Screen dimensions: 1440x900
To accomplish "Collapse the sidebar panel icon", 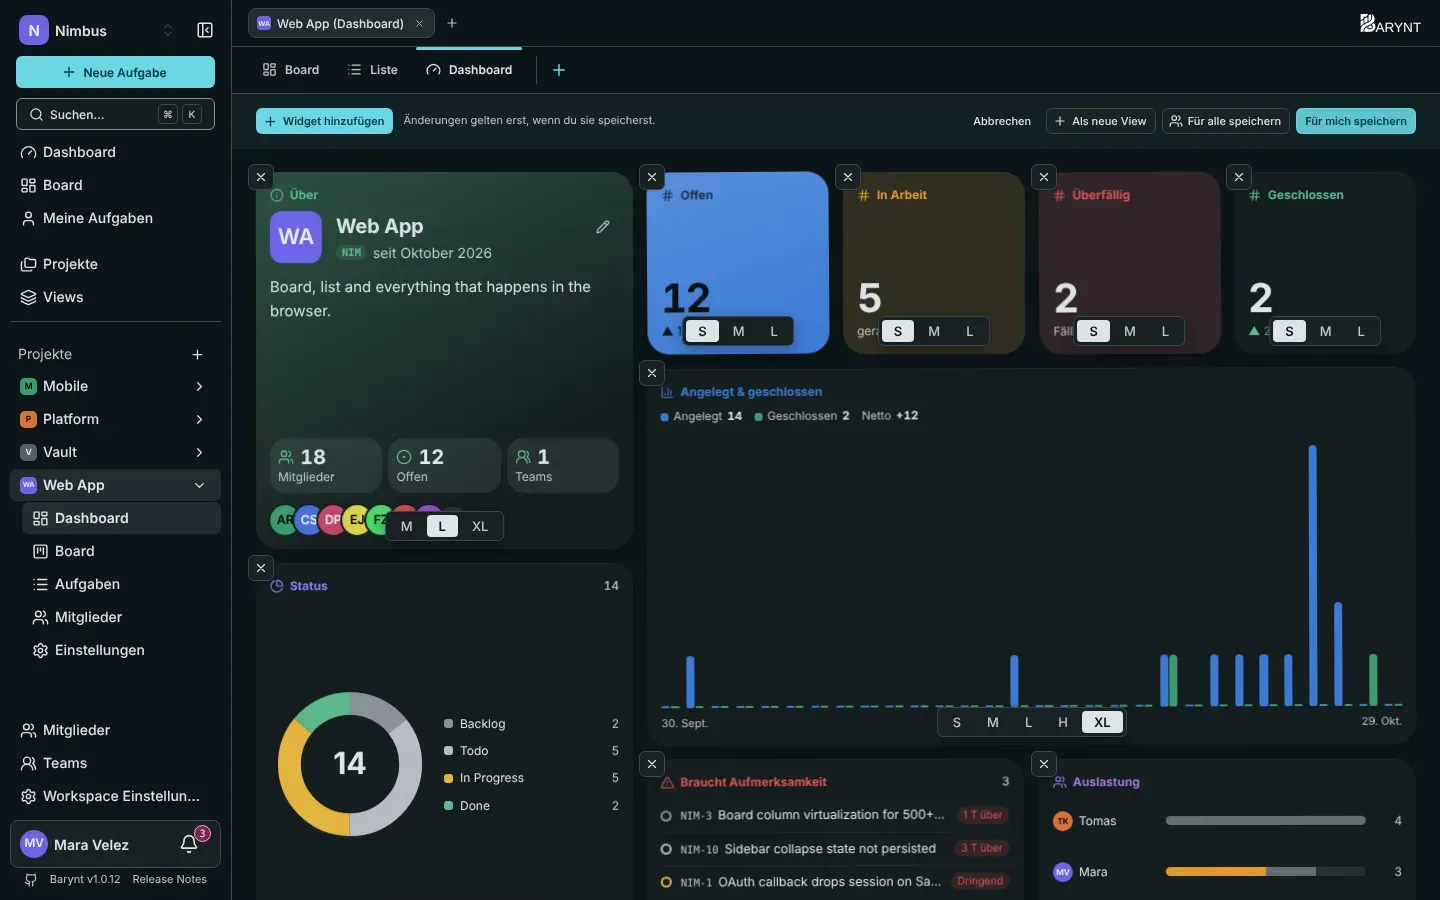I will pyautogui.click(x=205, y=30).
